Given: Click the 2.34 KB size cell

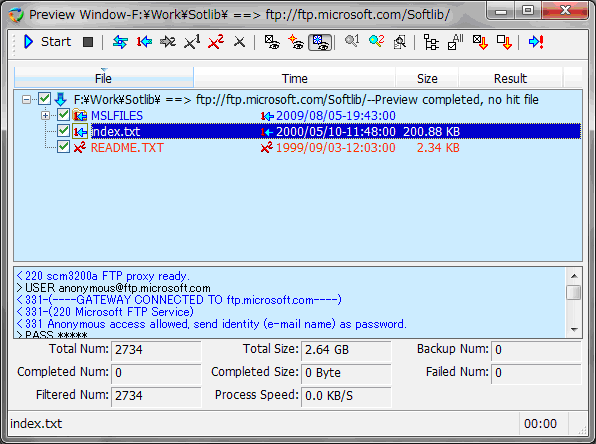Looking at the screenshot, I should 438,147.
